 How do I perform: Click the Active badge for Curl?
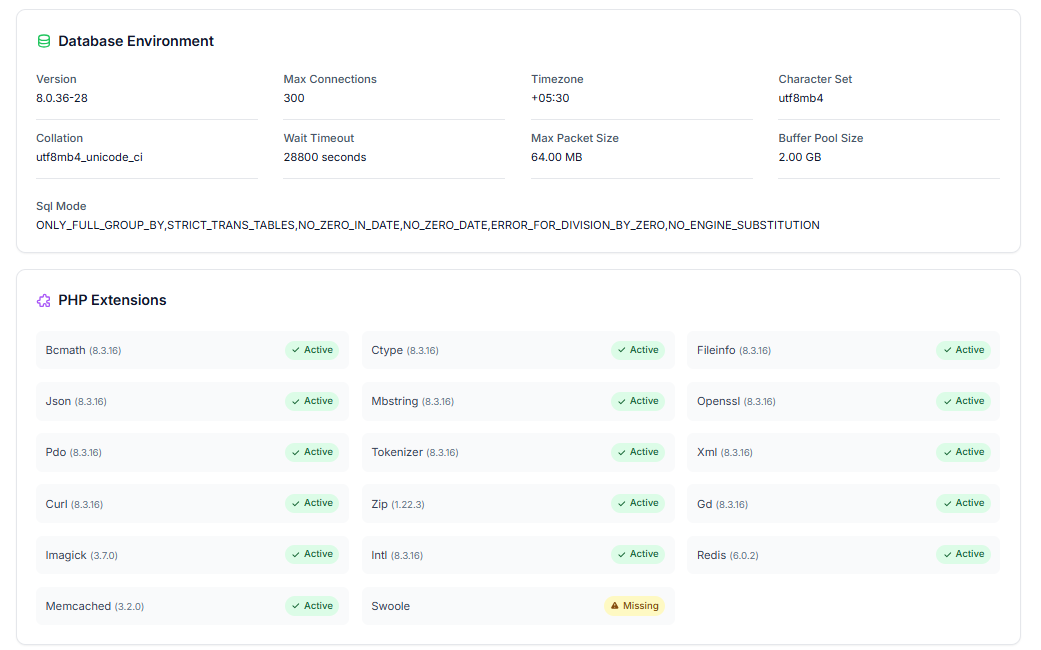[312, 503]
